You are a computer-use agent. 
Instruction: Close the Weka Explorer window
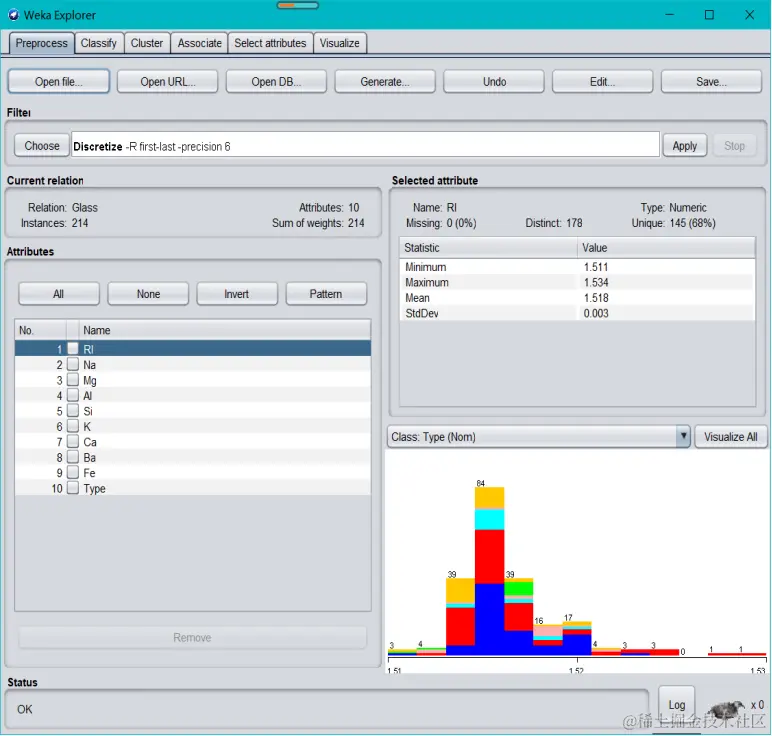point(749,15)
